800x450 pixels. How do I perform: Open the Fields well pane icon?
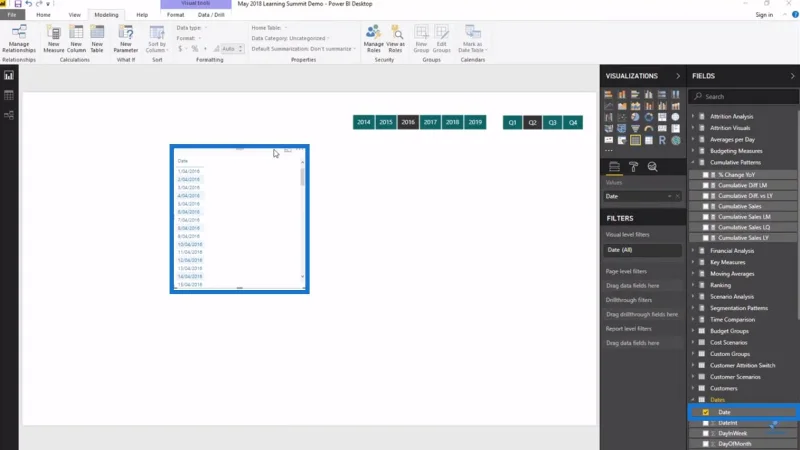point(614,167)
